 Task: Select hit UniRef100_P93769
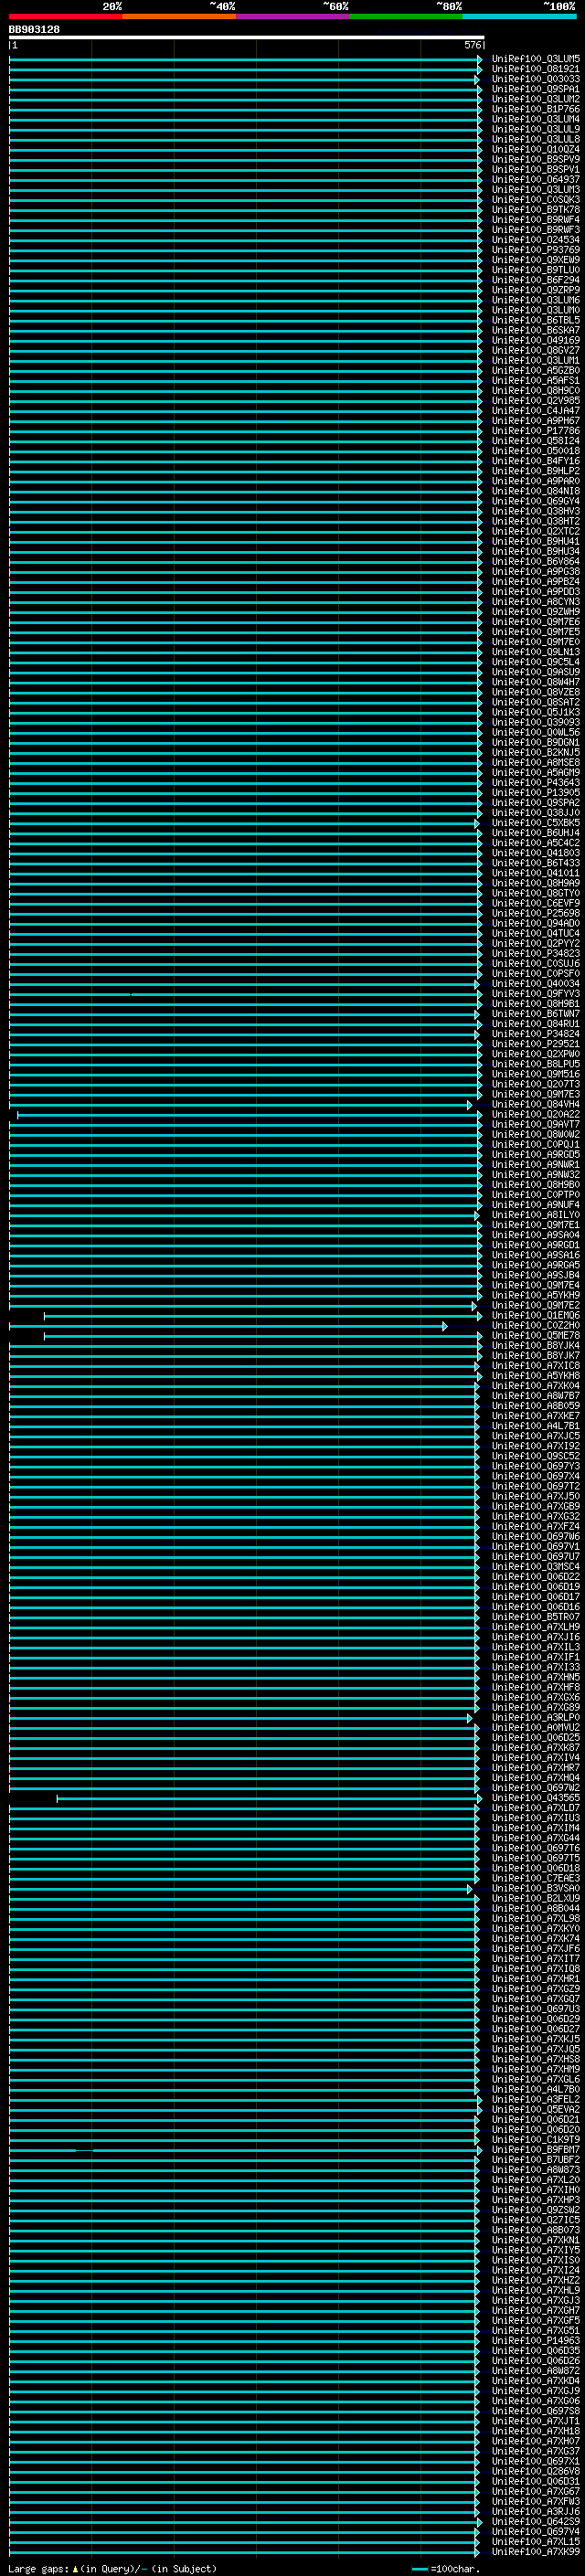(x=535, y=250)
